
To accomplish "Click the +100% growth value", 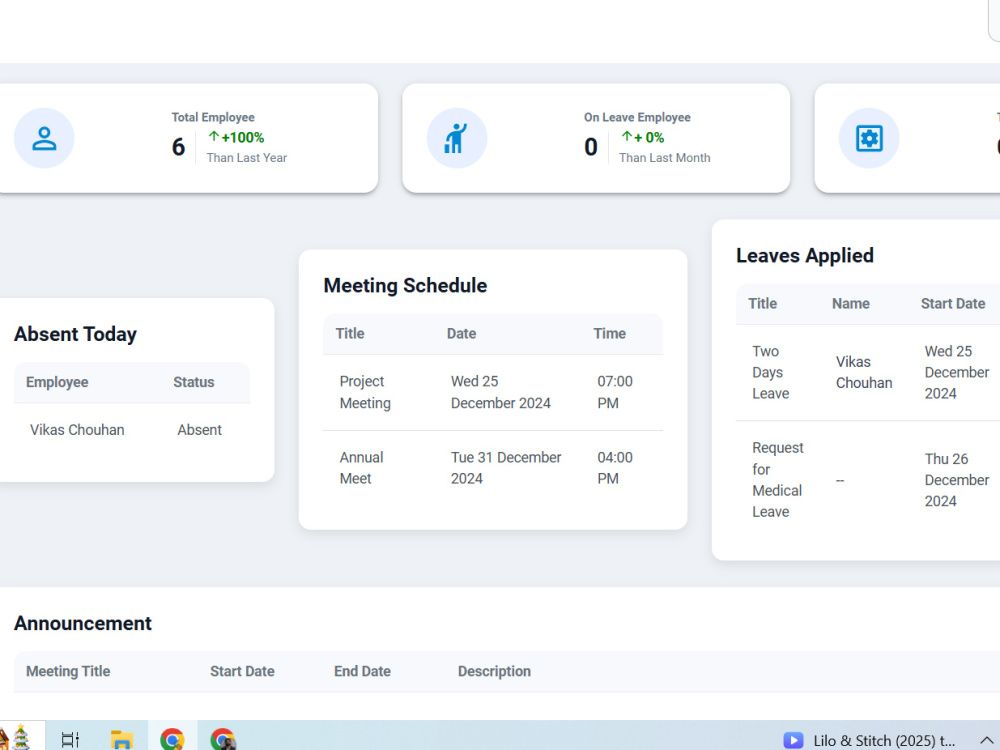I will click(242, 137).
